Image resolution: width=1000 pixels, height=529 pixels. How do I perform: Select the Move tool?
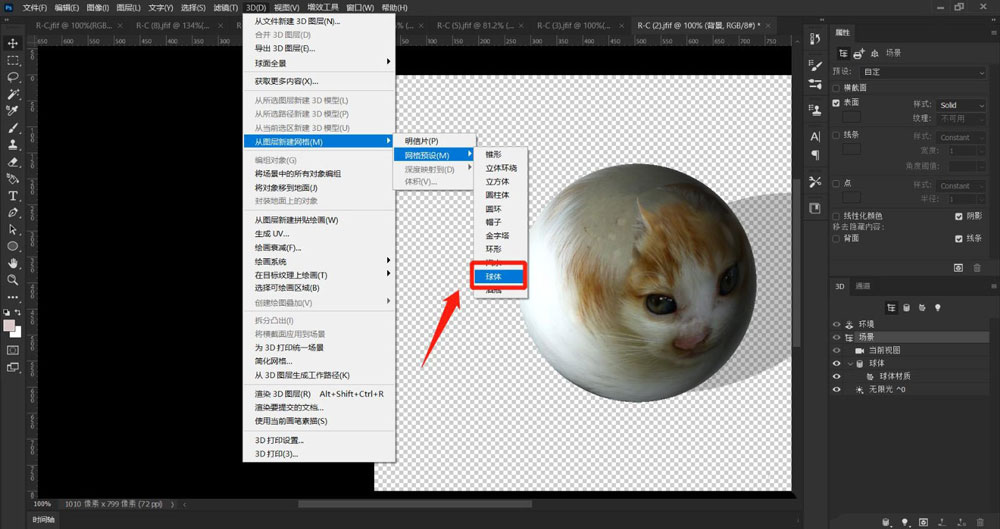(12, 43)
